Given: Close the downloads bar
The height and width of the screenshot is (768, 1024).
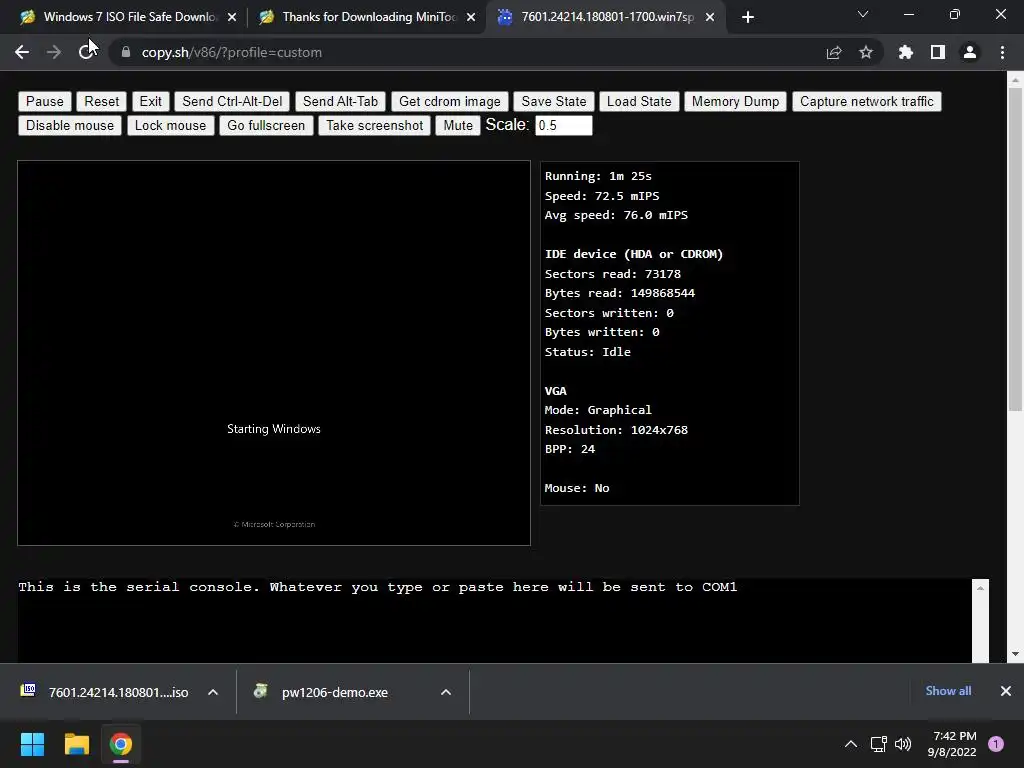Looking at the screenshot, I should 1006,691.
